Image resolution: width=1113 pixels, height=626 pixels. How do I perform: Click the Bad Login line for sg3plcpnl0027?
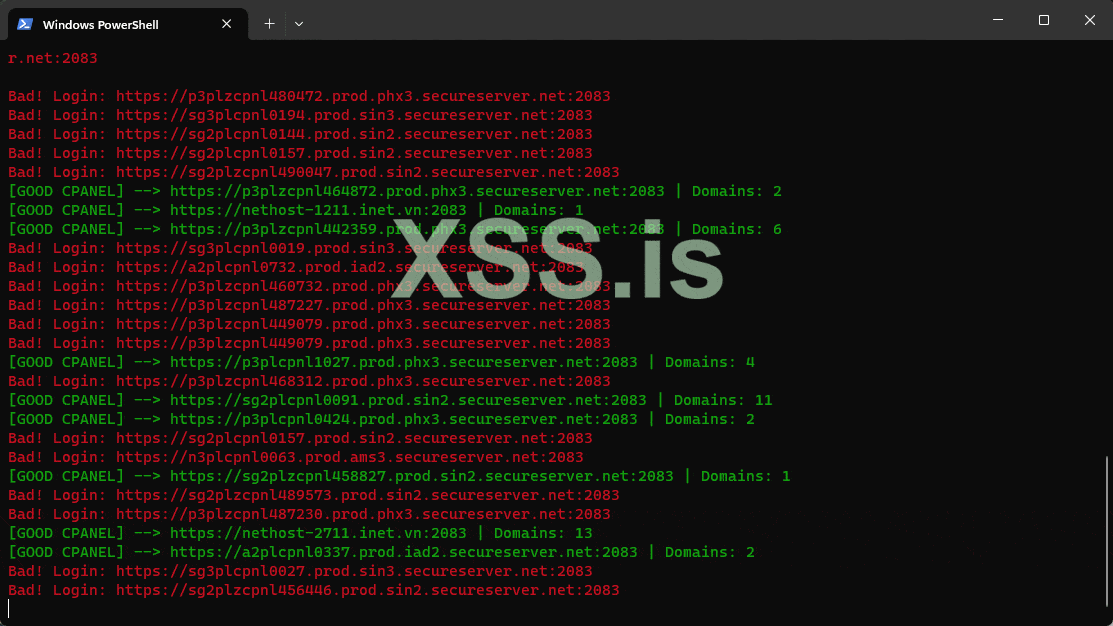point(300,571)
